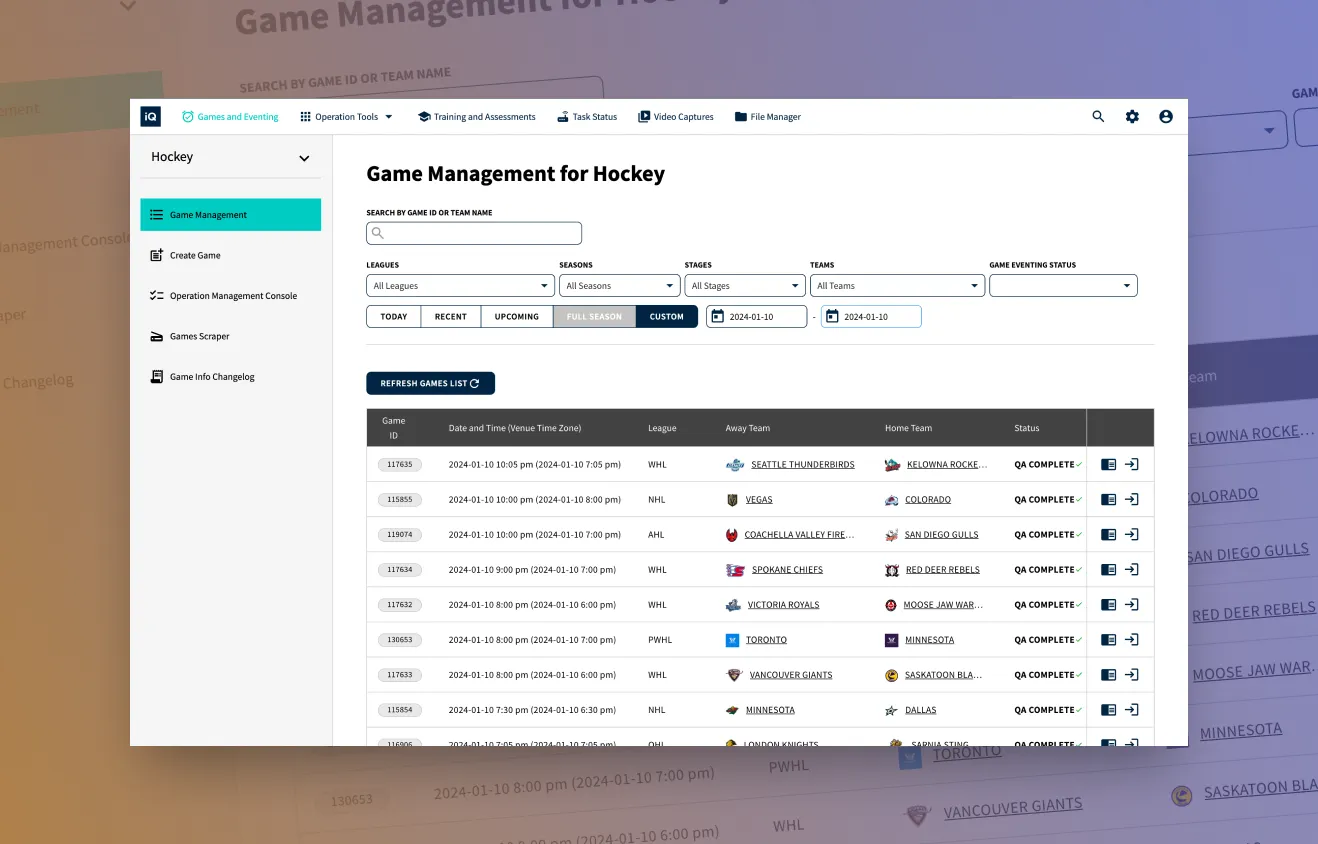Click the Seattle Thunderbirds team logo
This screenshot has height=844, width=1318.
point(735,464)
